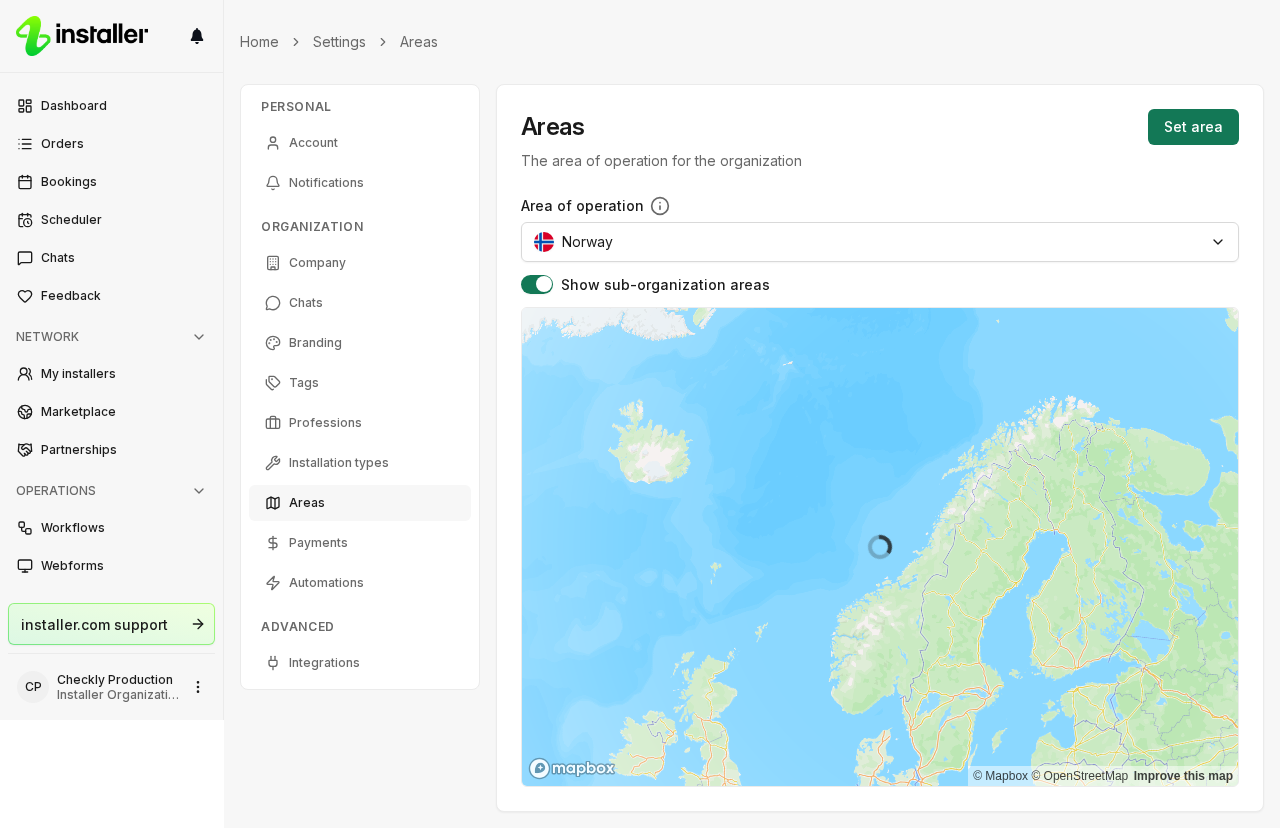Click the notification bell icon
The image size is (1280, 828).
pos(197,36)
